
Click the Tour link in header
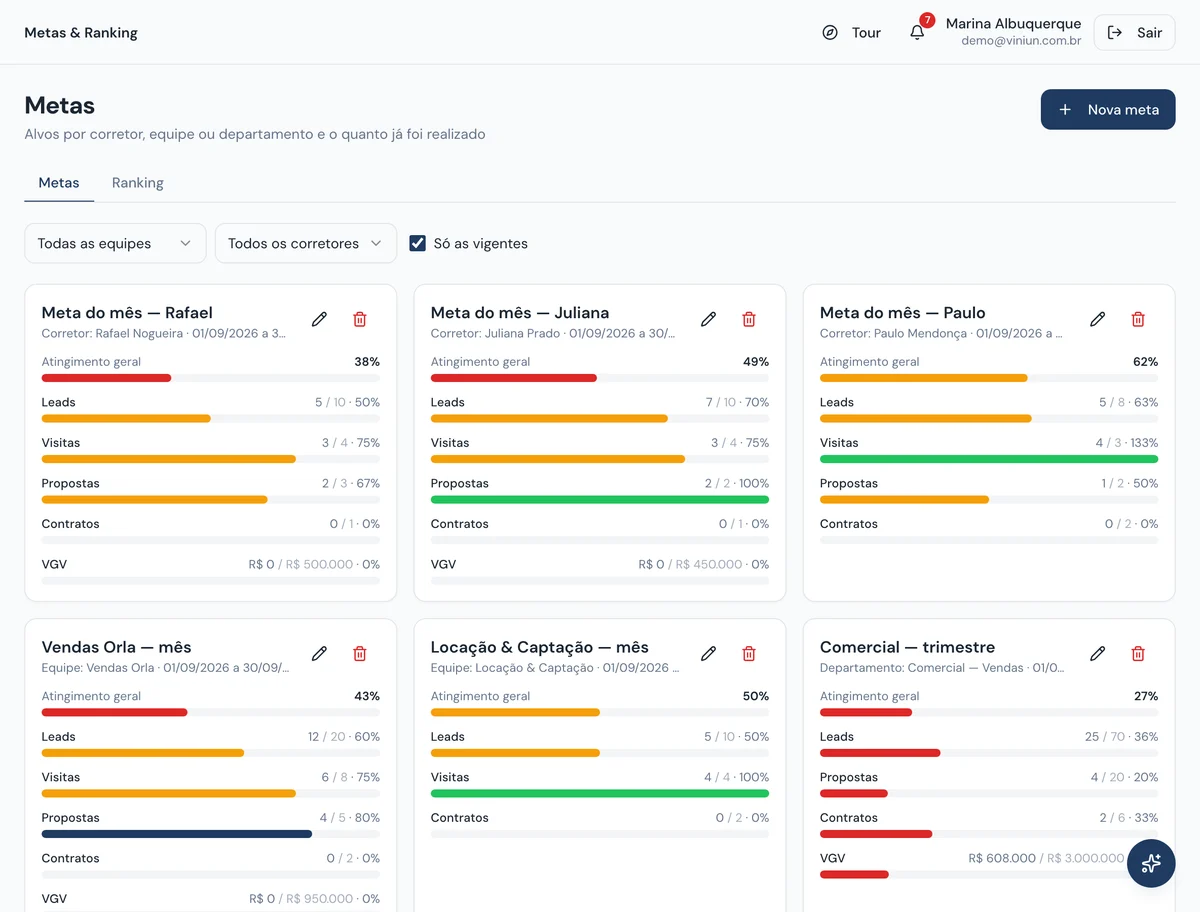pos(852,32)
